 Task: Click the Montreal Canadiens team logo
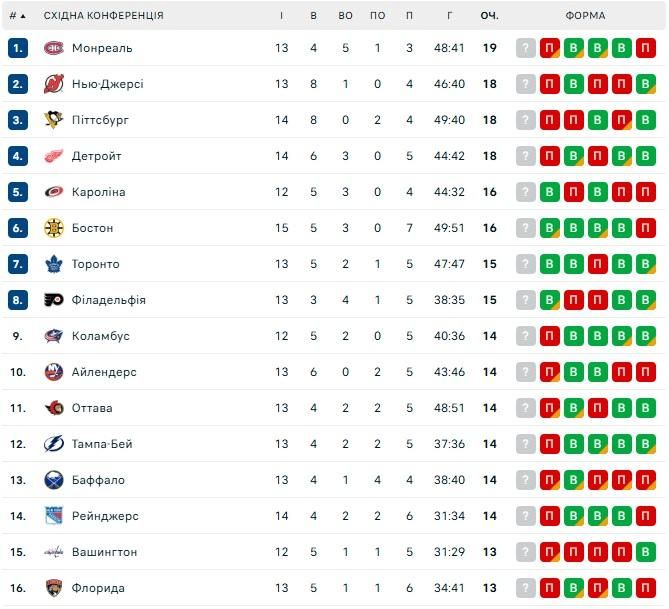[x=54, y=48]
